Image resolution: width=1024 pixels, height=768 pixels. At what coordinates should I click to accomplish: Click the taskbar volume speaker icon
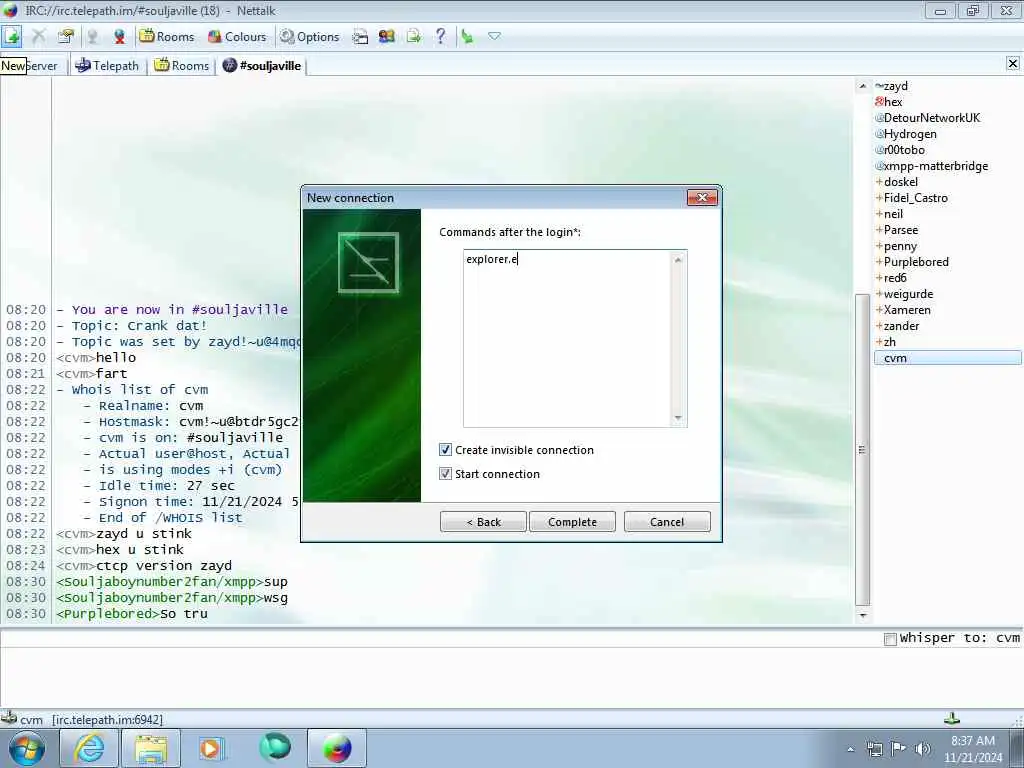click(x=922, y=749)
